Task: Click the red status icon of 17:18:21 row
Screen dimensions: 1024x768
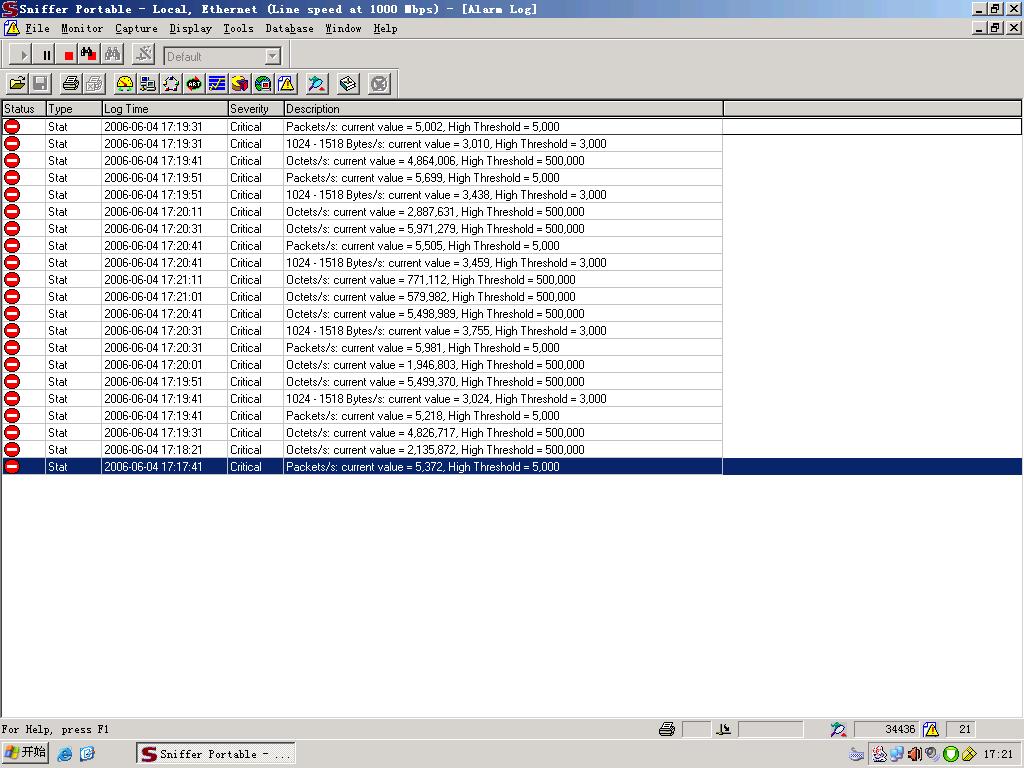Action: (x=12, y=449)
